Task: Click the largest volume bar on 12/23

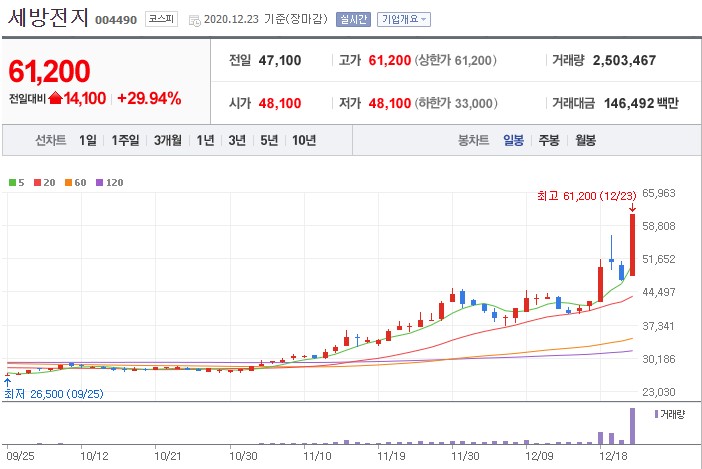Action: [633, 426]
